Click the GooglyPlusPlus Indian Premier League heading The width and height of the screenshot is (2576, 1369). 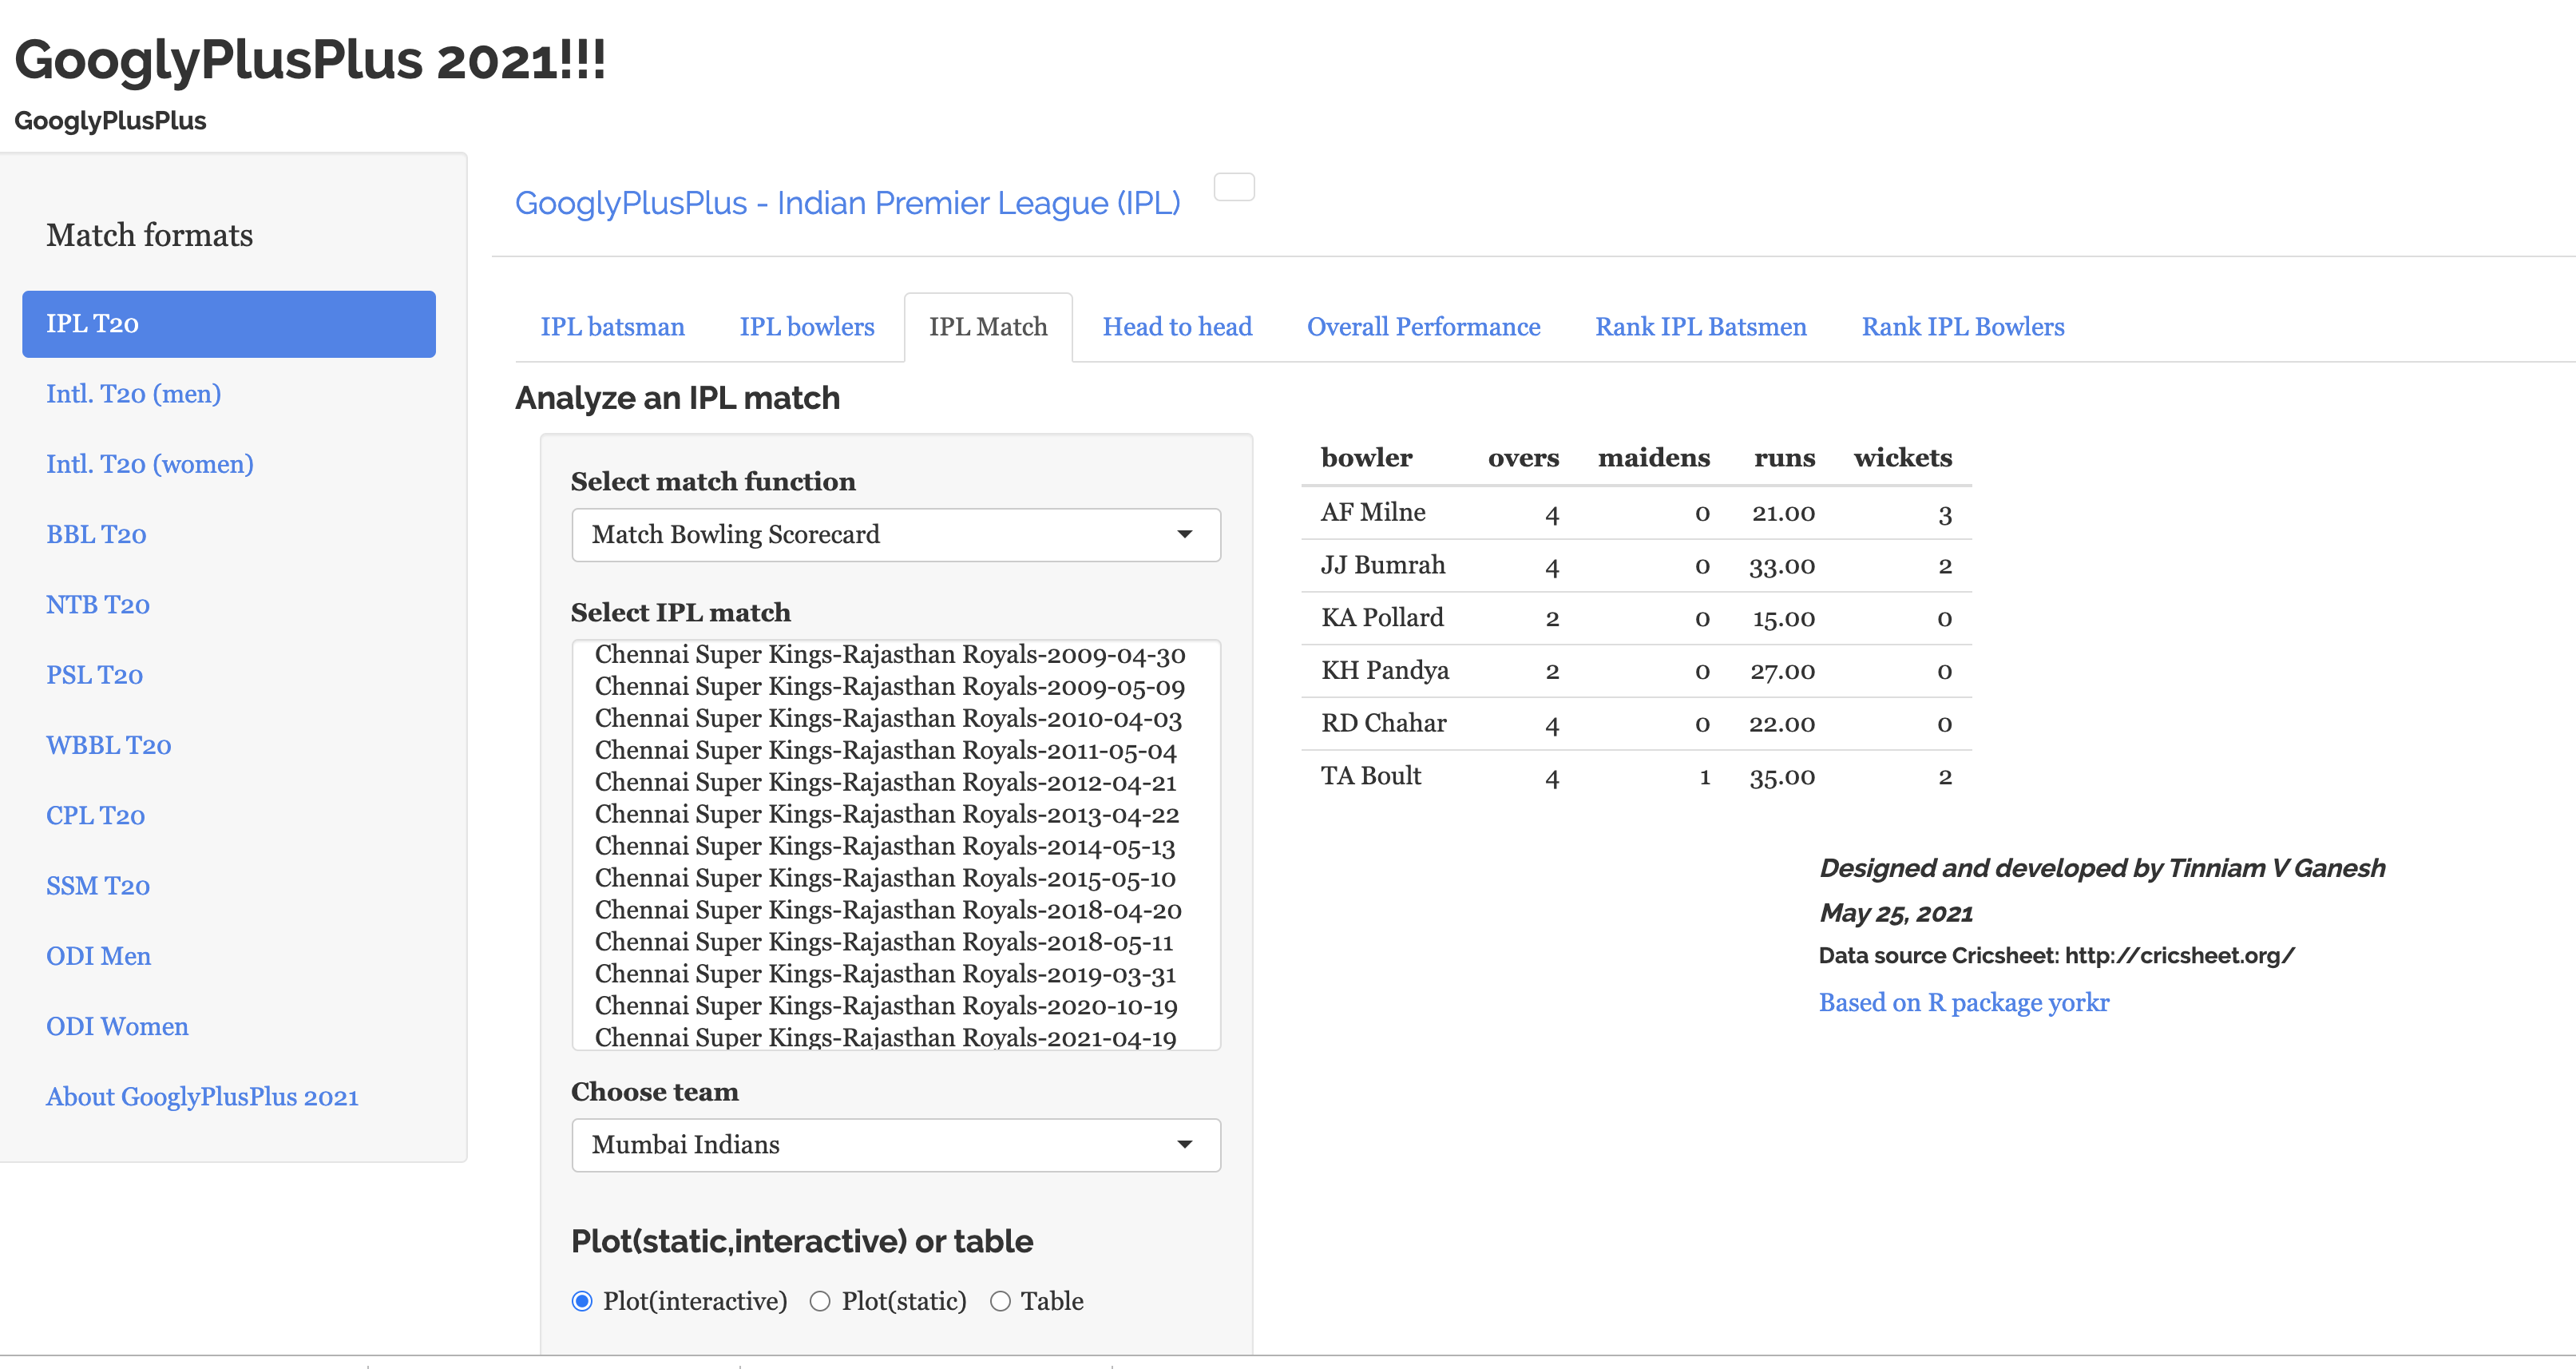pos(847,203)
